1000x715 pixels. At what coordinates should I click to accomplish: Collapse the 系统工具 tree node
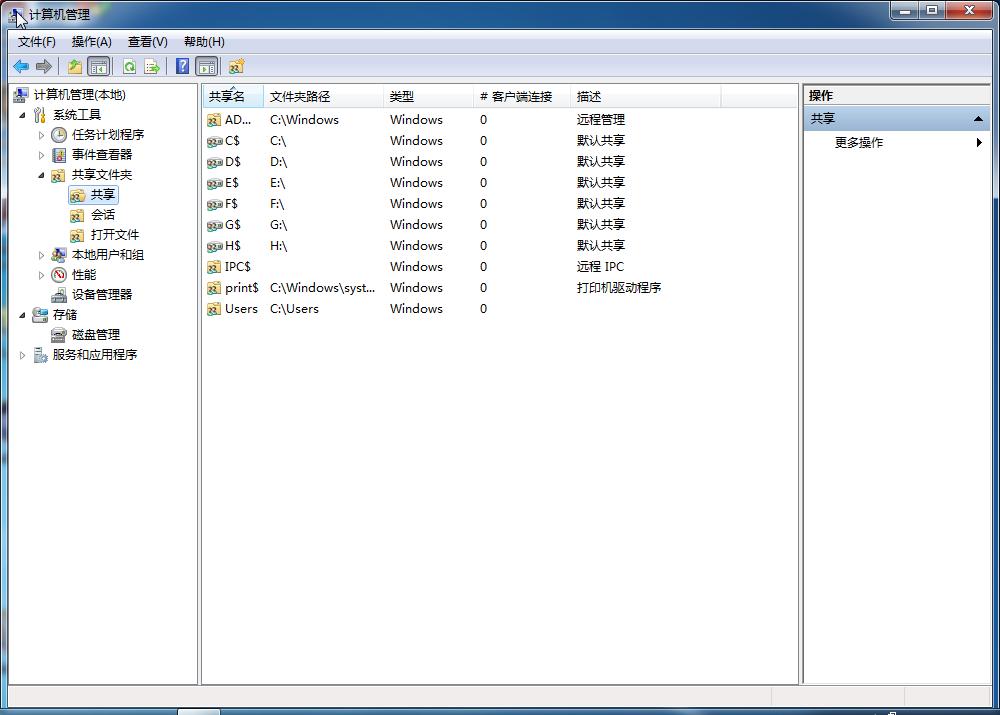tap(23, 114)
